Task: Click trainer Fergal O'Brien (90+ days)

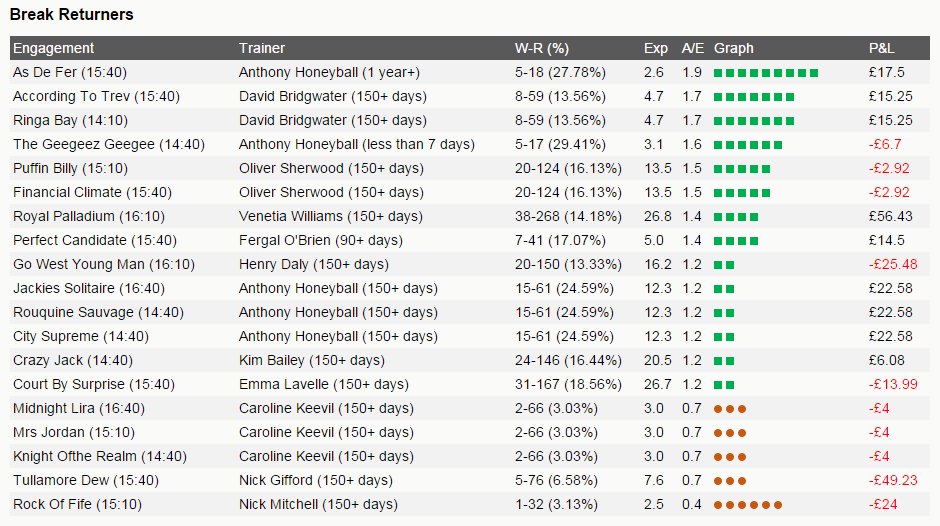Action: point(320,240)
